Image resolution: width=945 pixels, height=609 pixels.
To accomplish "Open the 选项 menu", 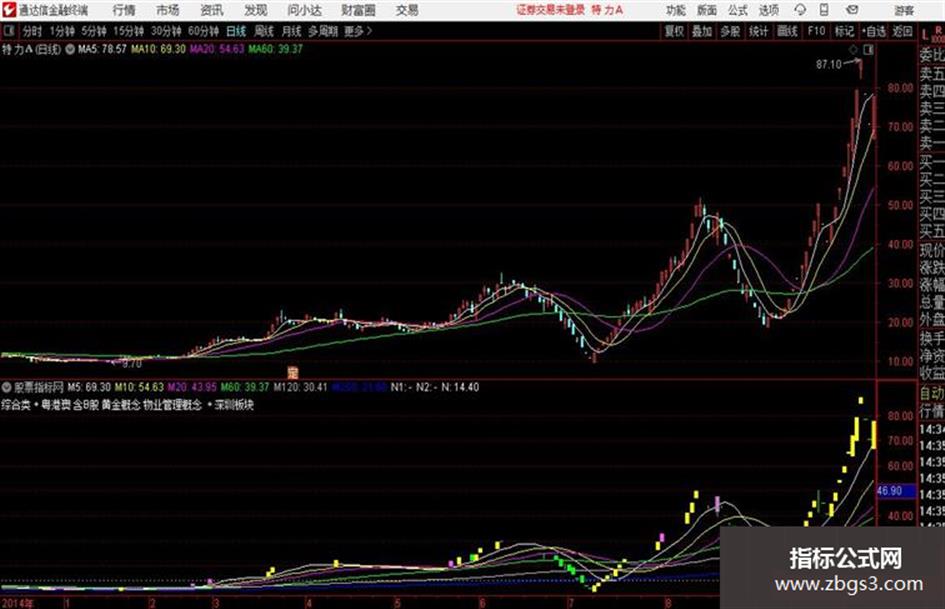I will tap(769, 10).
